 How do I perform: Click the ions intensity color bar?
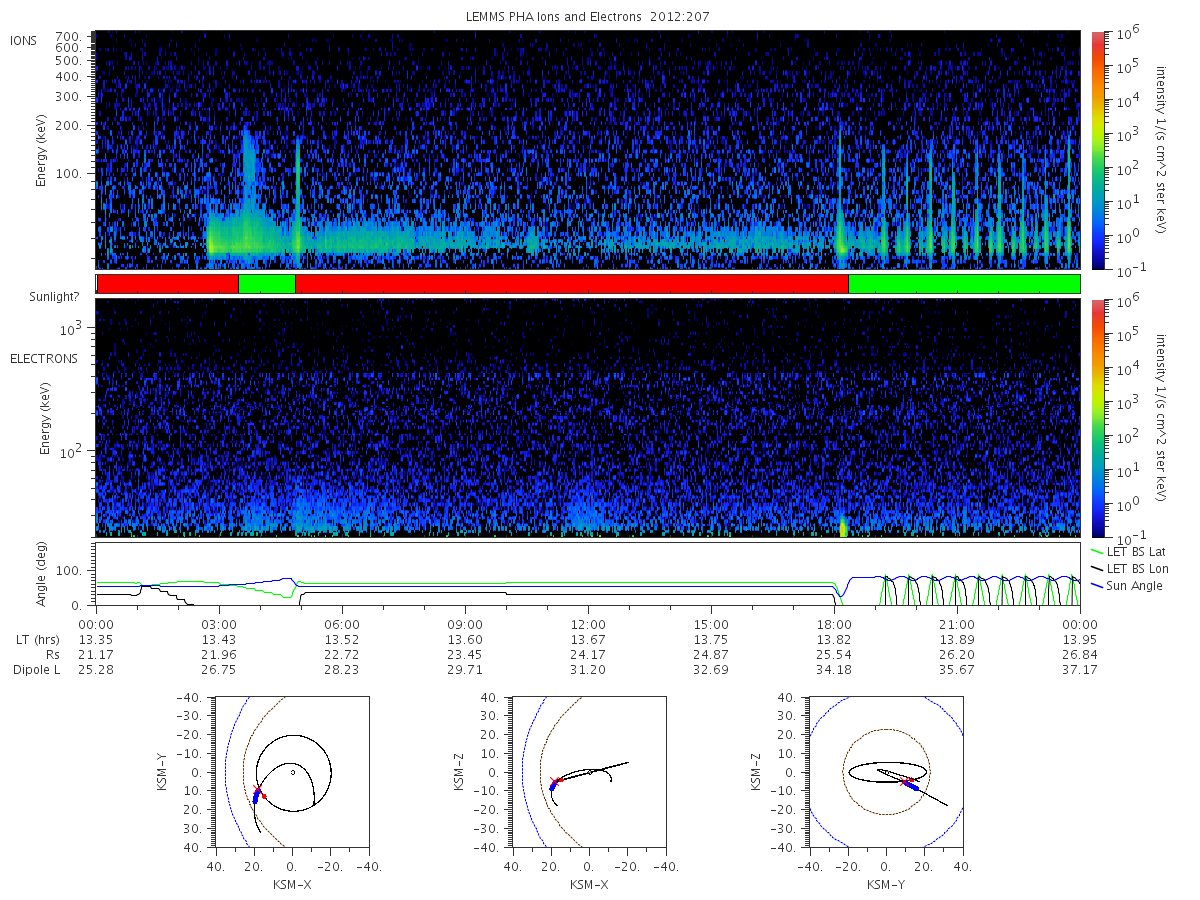[x=1097, y=150]
